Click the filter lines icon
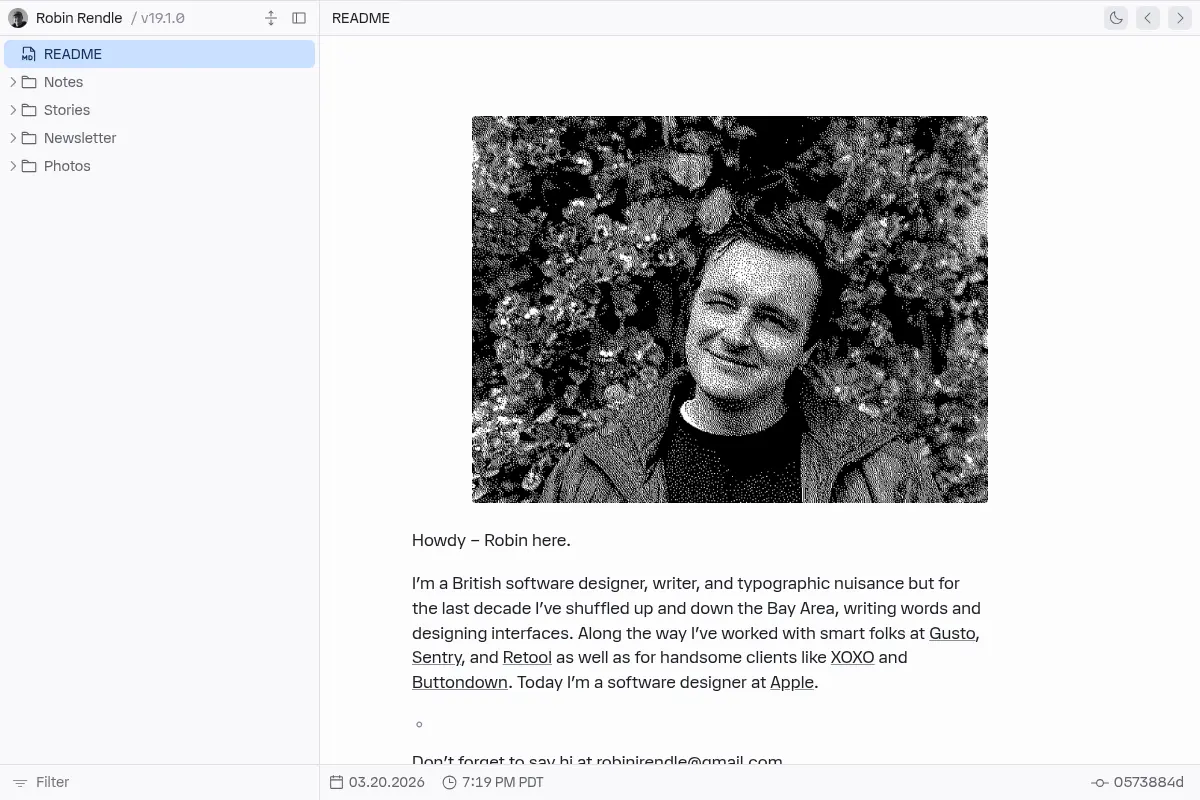The height and width of the screenshot is (800, 1200). [20, 782]
